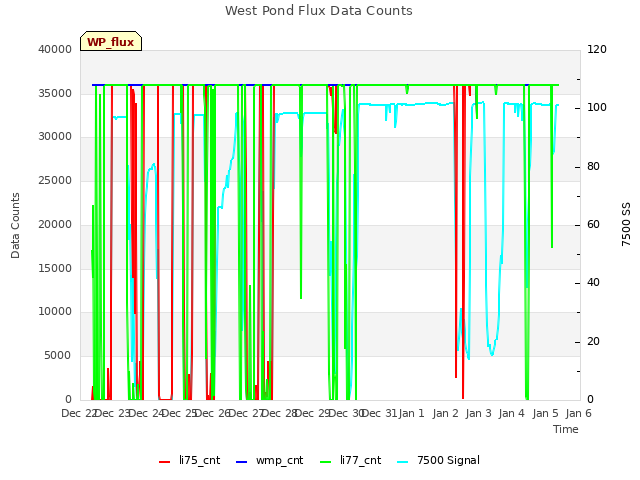Click the 40 right-axis tick label
640x480 pixels.
pos(593,282)
